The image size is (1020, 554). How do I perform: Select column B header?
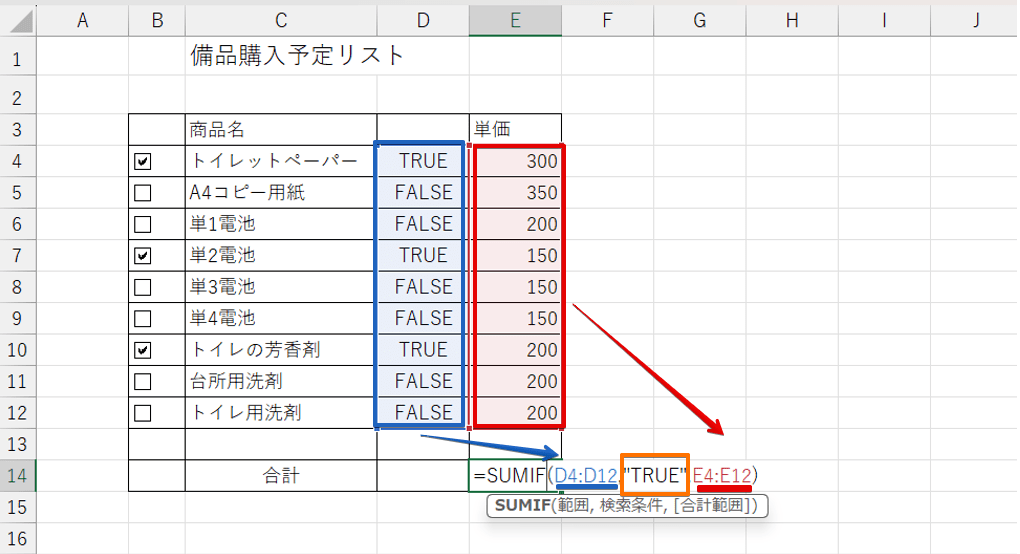click(x=157, y=21)
